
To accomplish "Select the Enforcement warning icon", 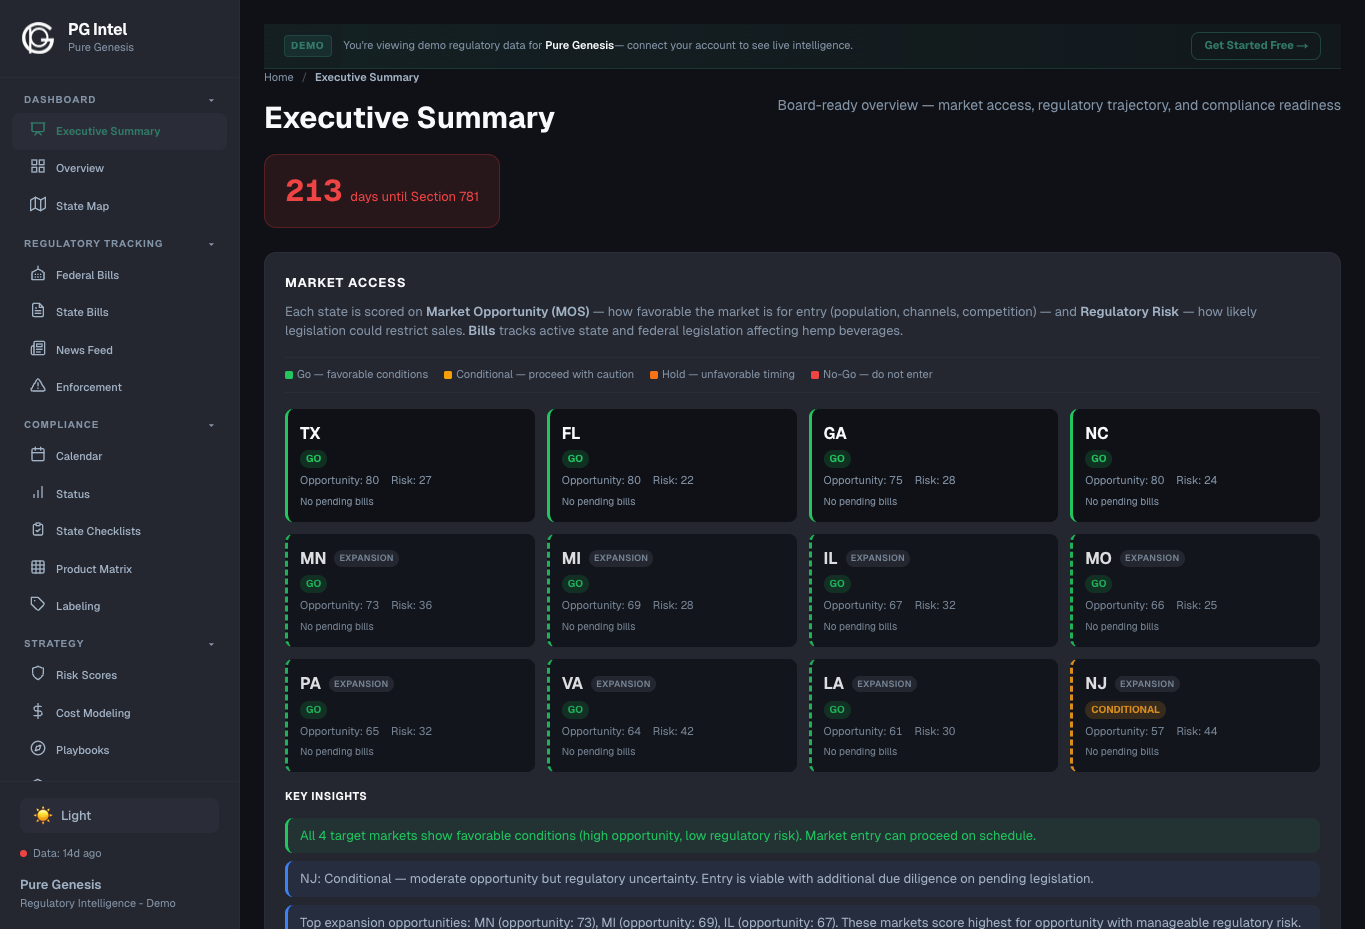I will click(36, 387).
